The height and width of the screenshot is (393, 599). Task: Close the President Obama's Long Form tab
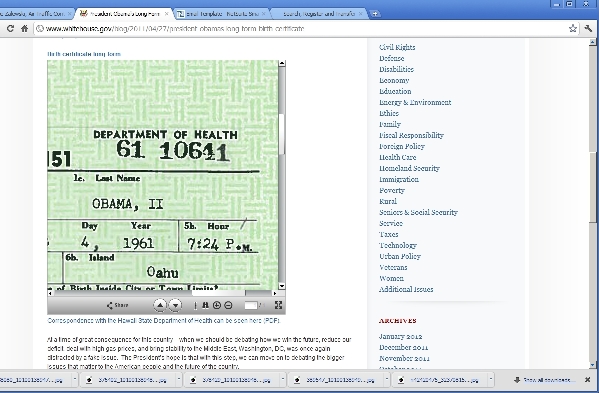point(167,14)
